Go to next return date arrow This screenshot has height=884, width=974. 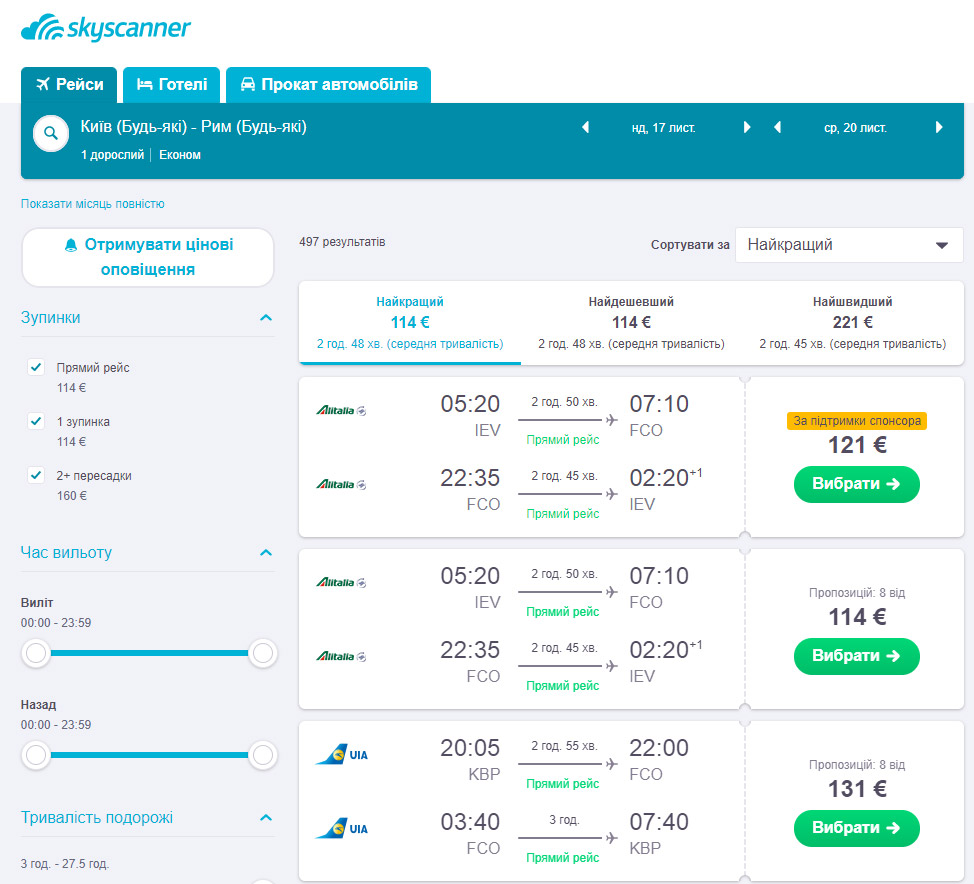coord(939,127)
